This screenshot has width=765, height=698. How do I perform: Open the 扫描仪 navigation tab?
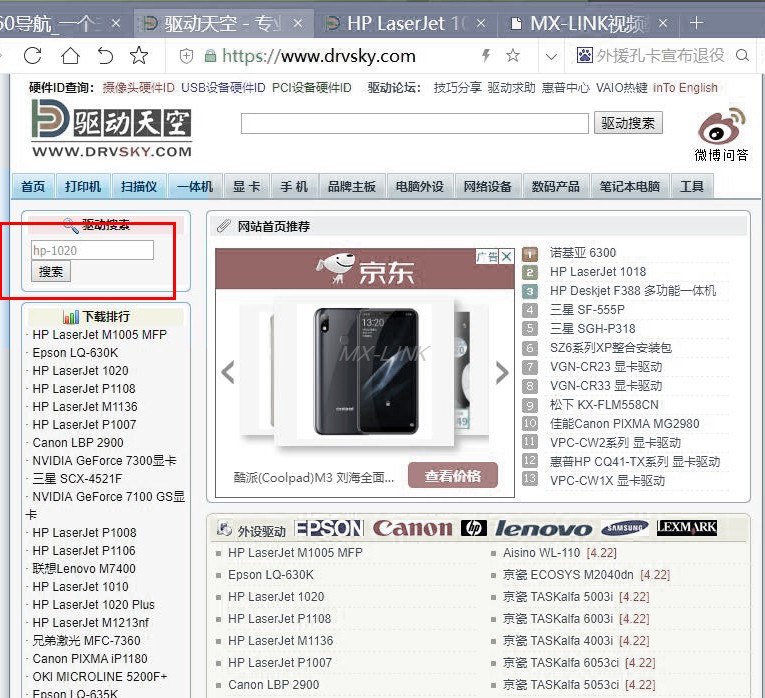[139, 186]
